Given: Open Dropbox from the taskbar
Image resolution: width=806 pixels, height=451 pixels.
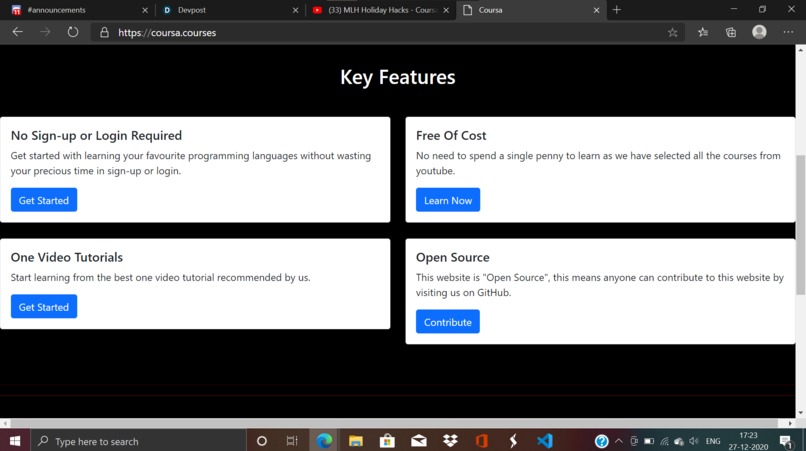Looking at the screenshot, I should click(x=450, y=441).
